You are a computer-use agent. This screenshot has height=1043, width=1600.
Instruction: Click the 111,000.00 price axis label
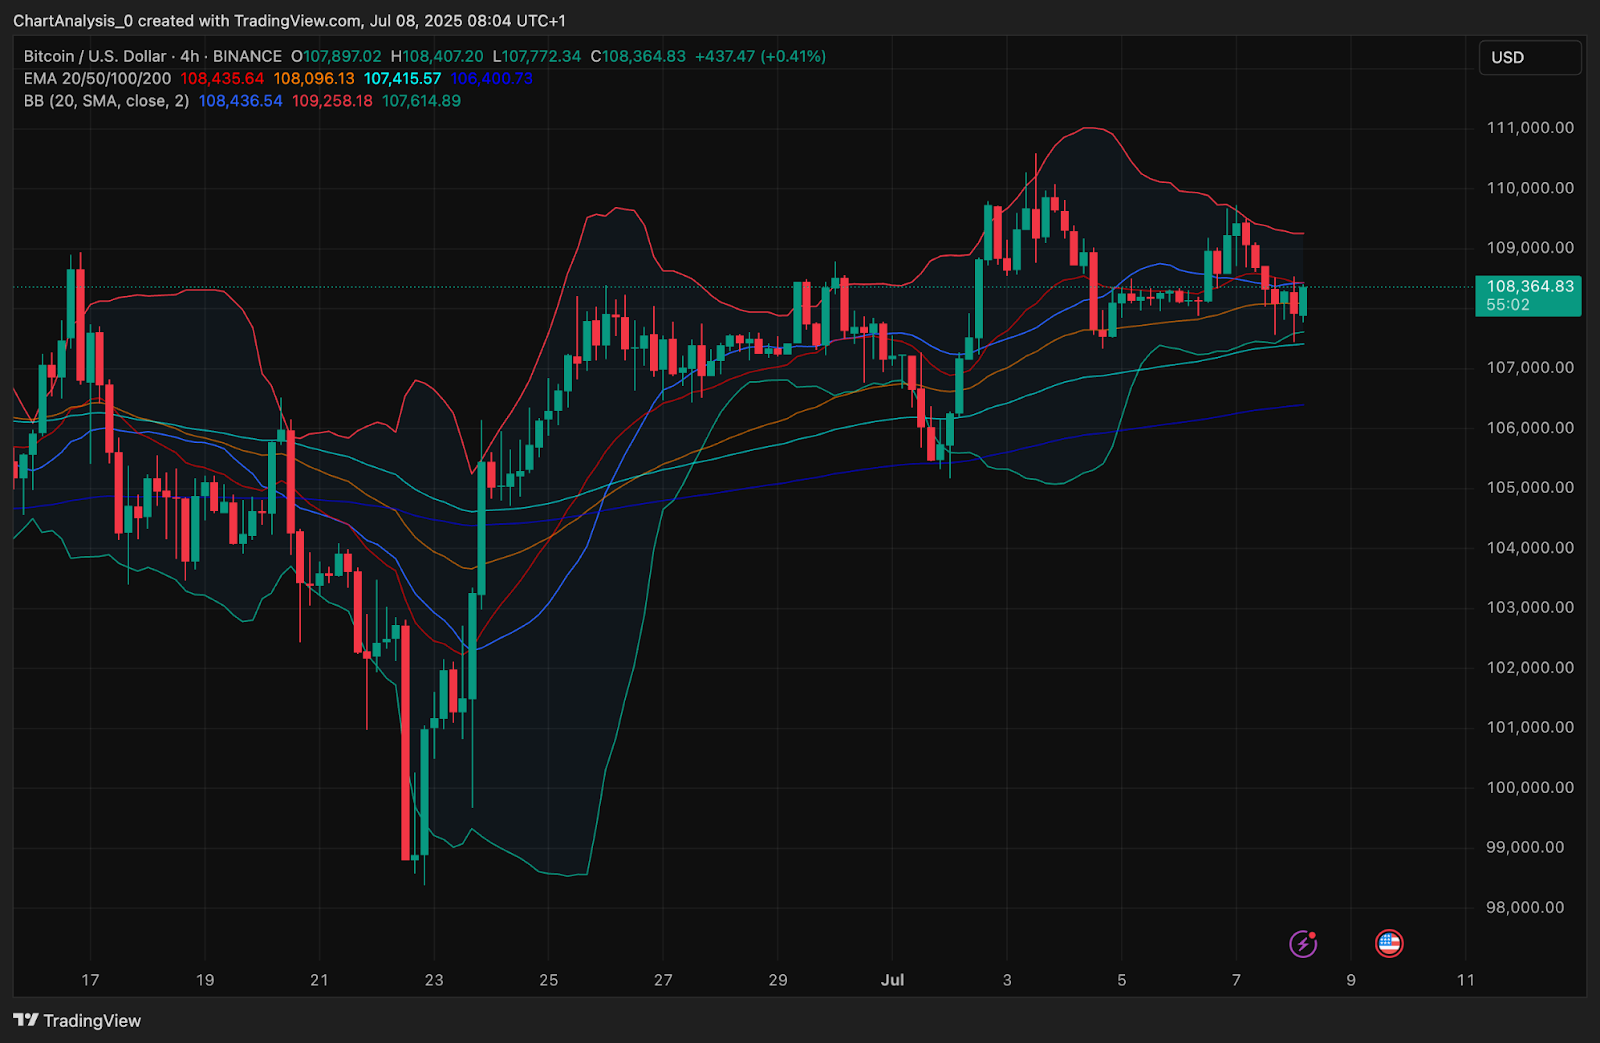1529,128
